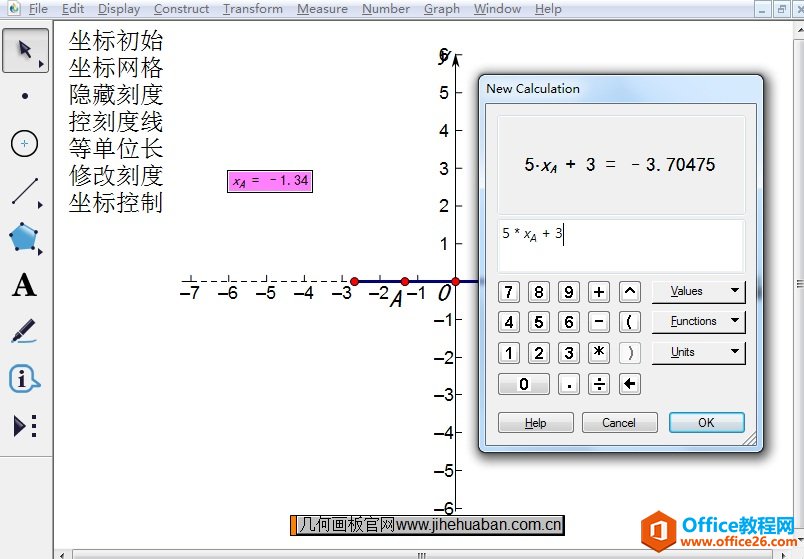Cancel the New Calculation dialog
This screenshot has height=559, width=804.
click(x=619, y=423)
